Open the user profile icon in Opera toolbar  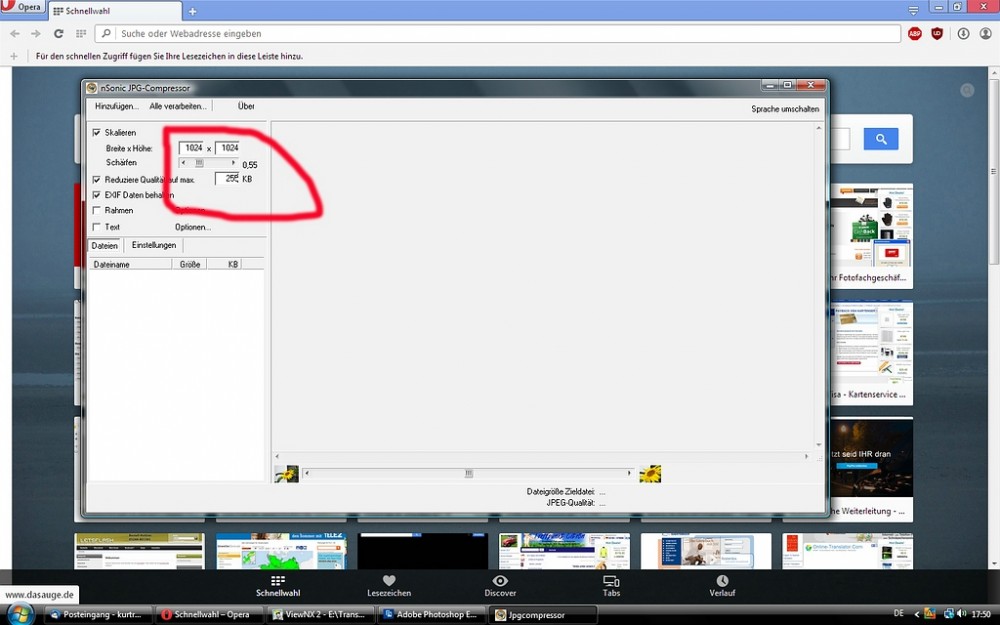tap(985, 34)
